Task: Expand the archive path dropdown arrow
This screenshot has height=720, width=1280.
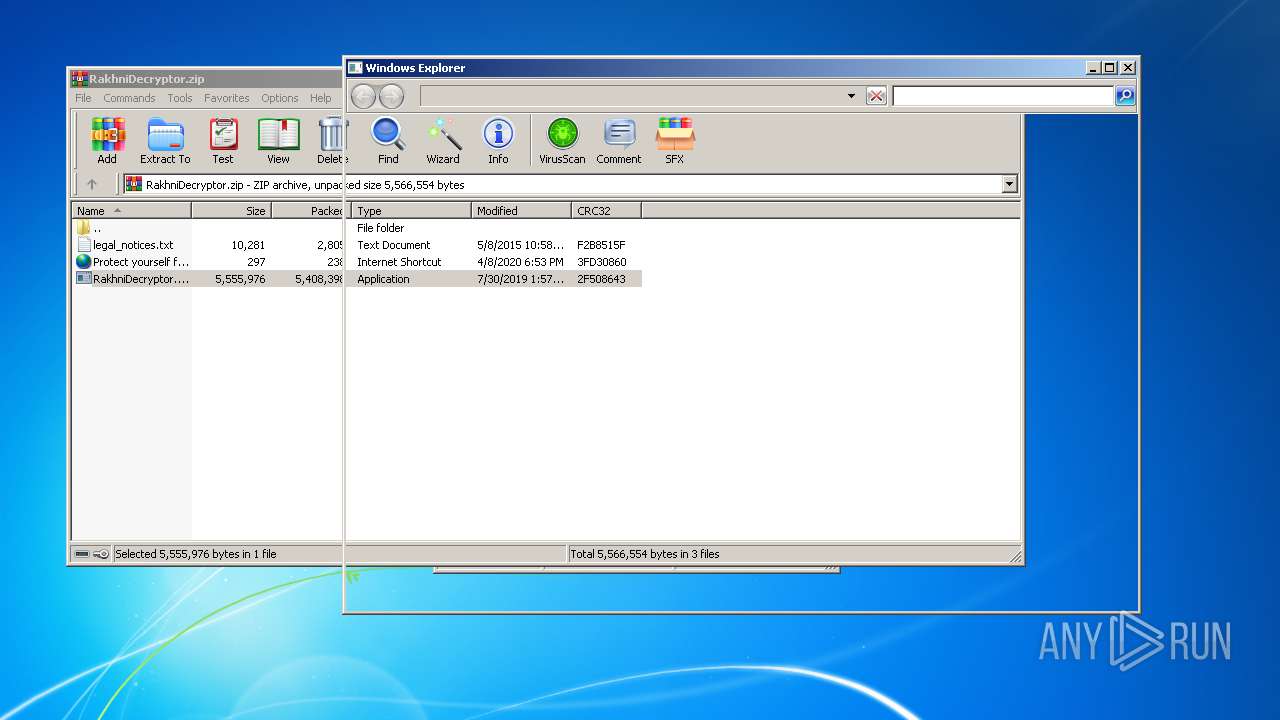Action: coord(1009,184)
